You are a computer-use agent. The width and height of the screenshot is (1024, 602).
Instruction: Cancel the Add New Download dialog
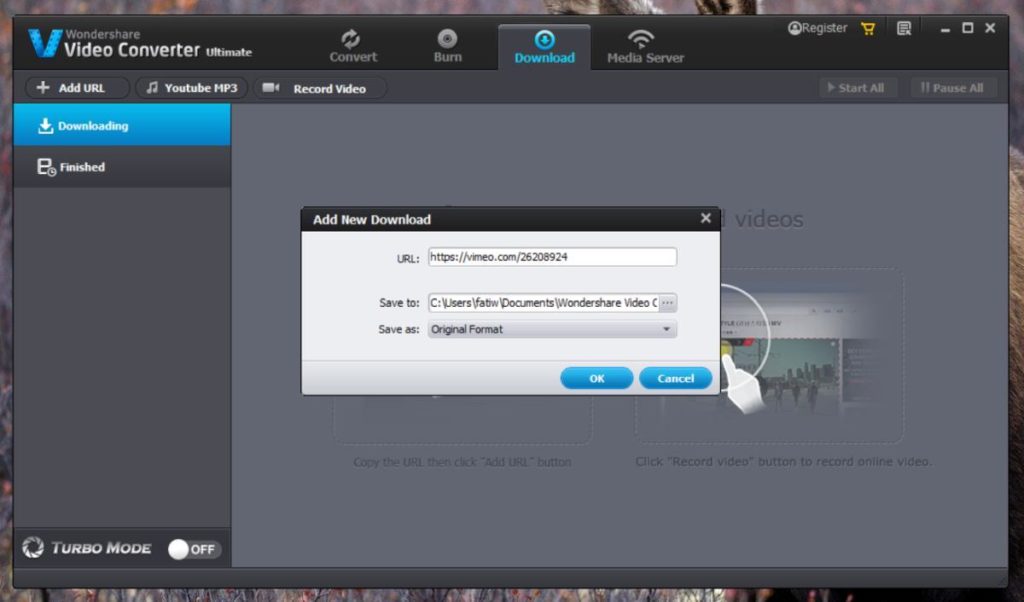(675, 378)
